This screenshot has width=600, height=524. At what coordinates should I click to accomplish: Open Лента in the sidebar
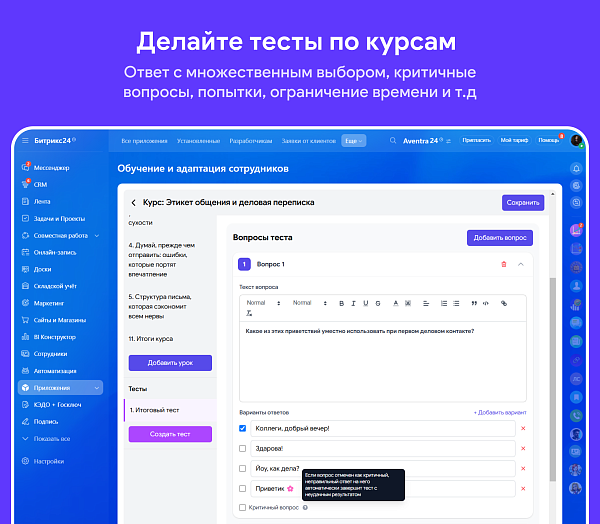coord(42,201)
